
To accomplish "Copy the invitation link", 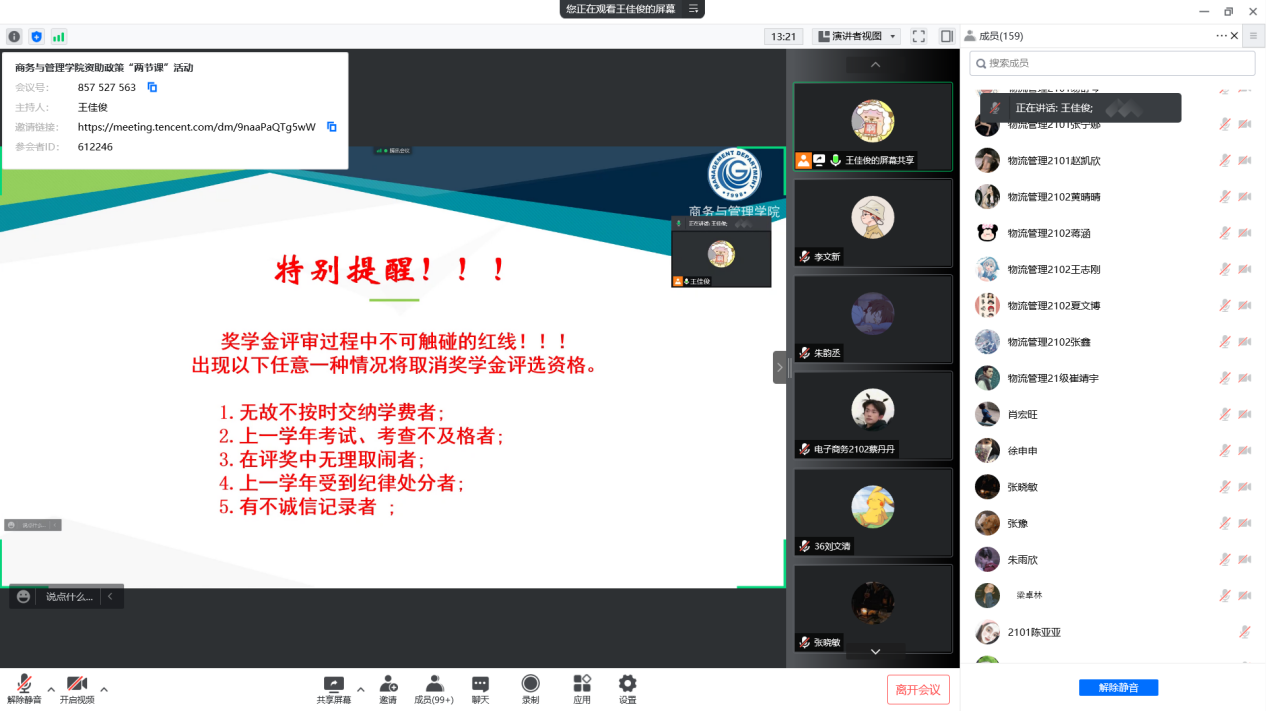I will point(332,127).
